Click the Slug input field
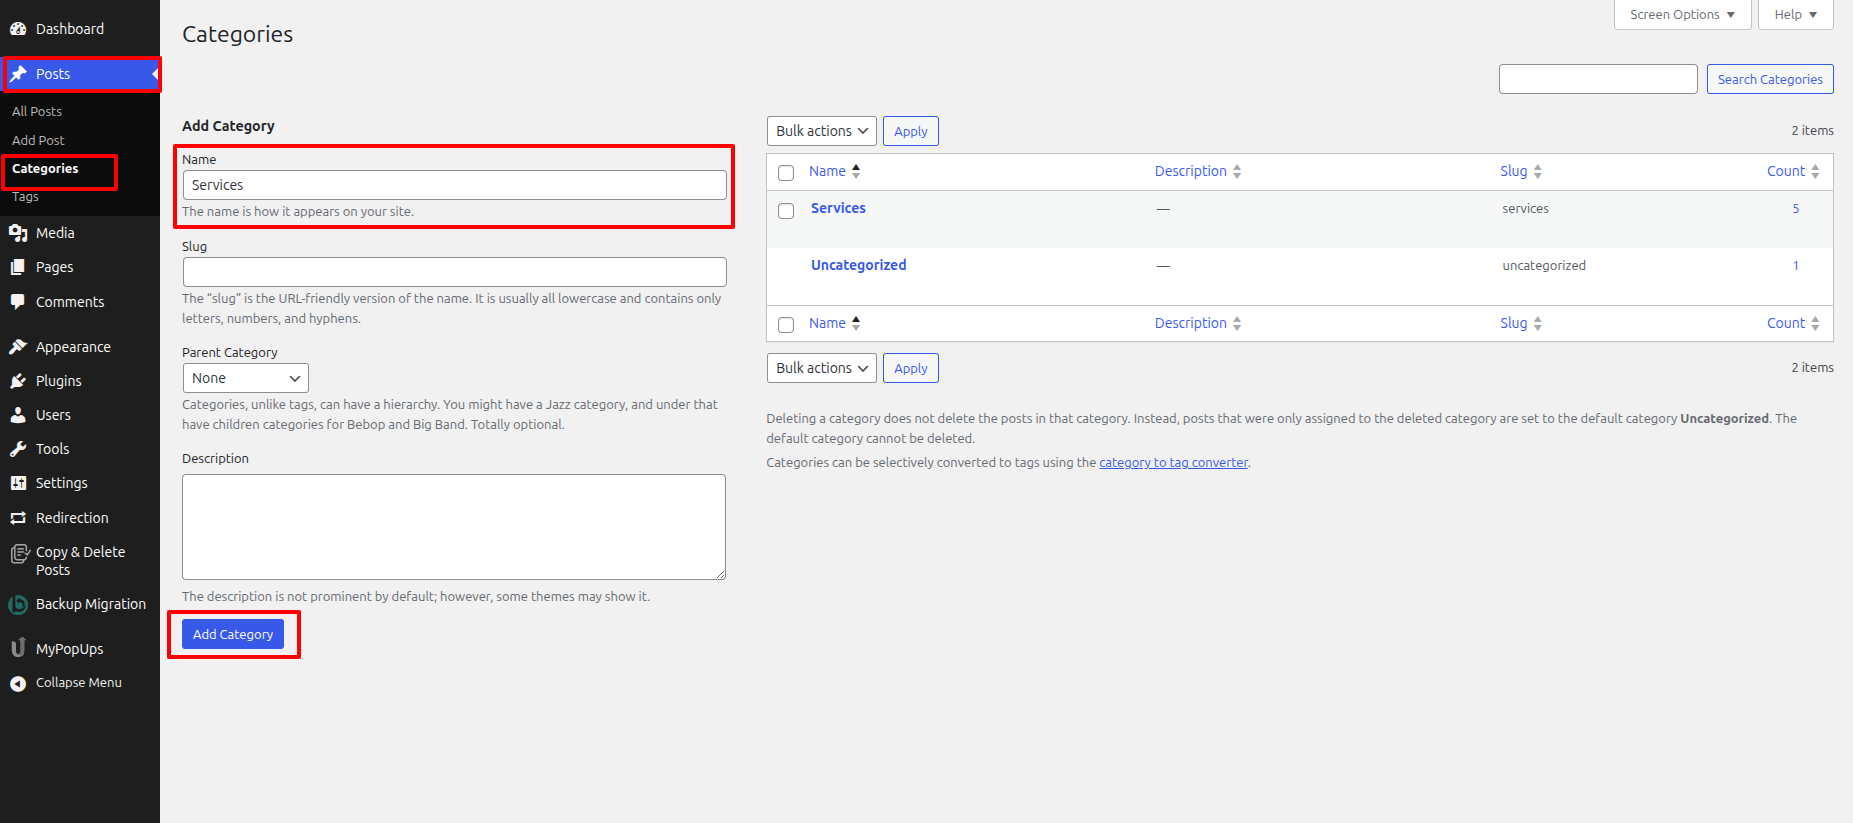The height and width of the screenshot is (823, 1853). pyautogui.click(x=454, y=272)
